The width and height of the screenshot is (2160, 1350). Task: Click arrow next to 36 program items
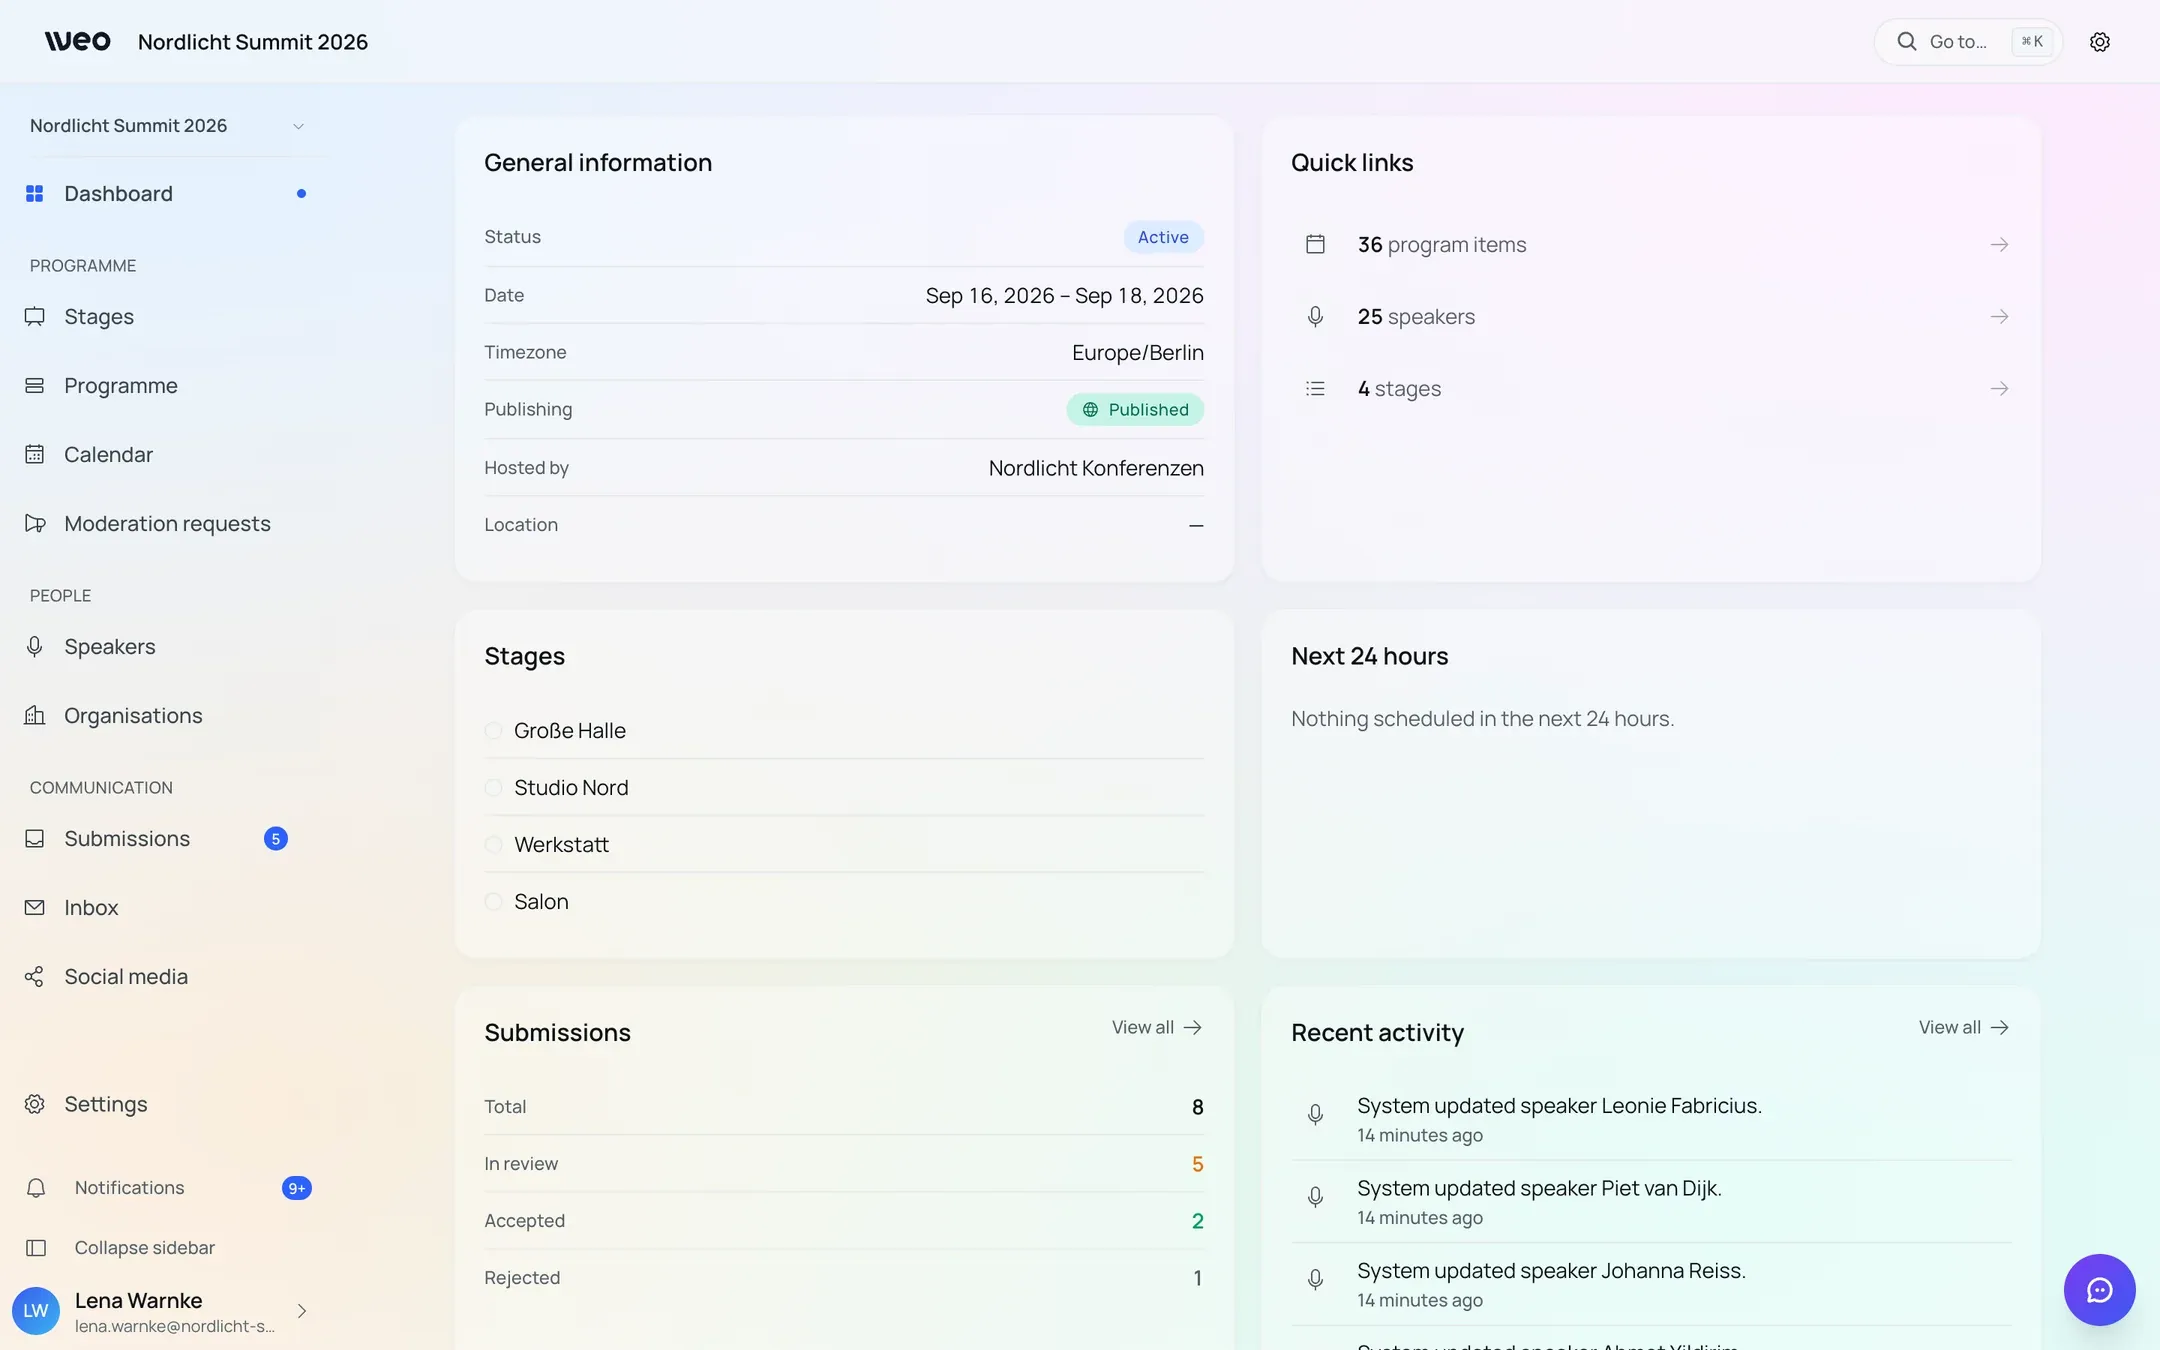click(x=1999, y=245)
